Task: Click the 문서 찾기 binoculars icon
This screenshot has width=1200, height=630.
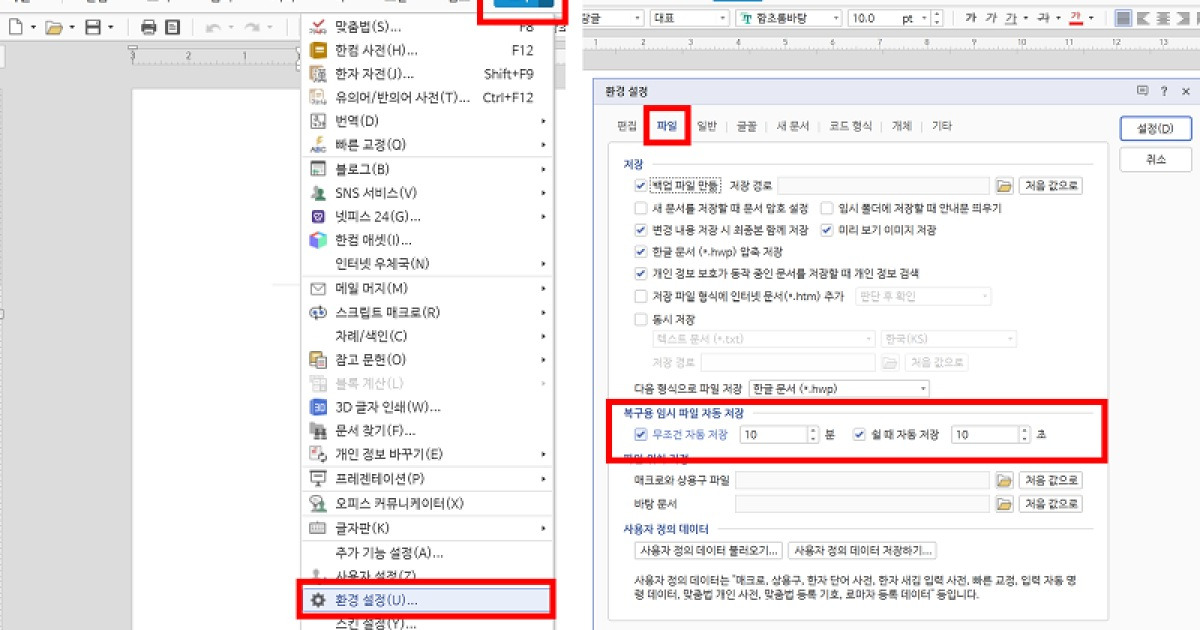Action: [319, 431]
